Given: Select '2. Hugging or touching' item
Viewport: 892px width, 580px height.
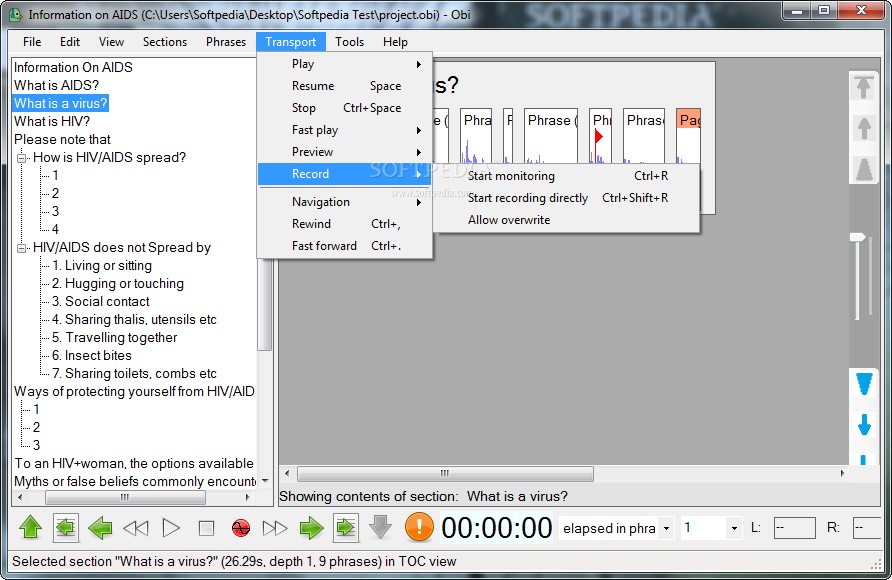Looking at the screenshot, I should (118, 284).
